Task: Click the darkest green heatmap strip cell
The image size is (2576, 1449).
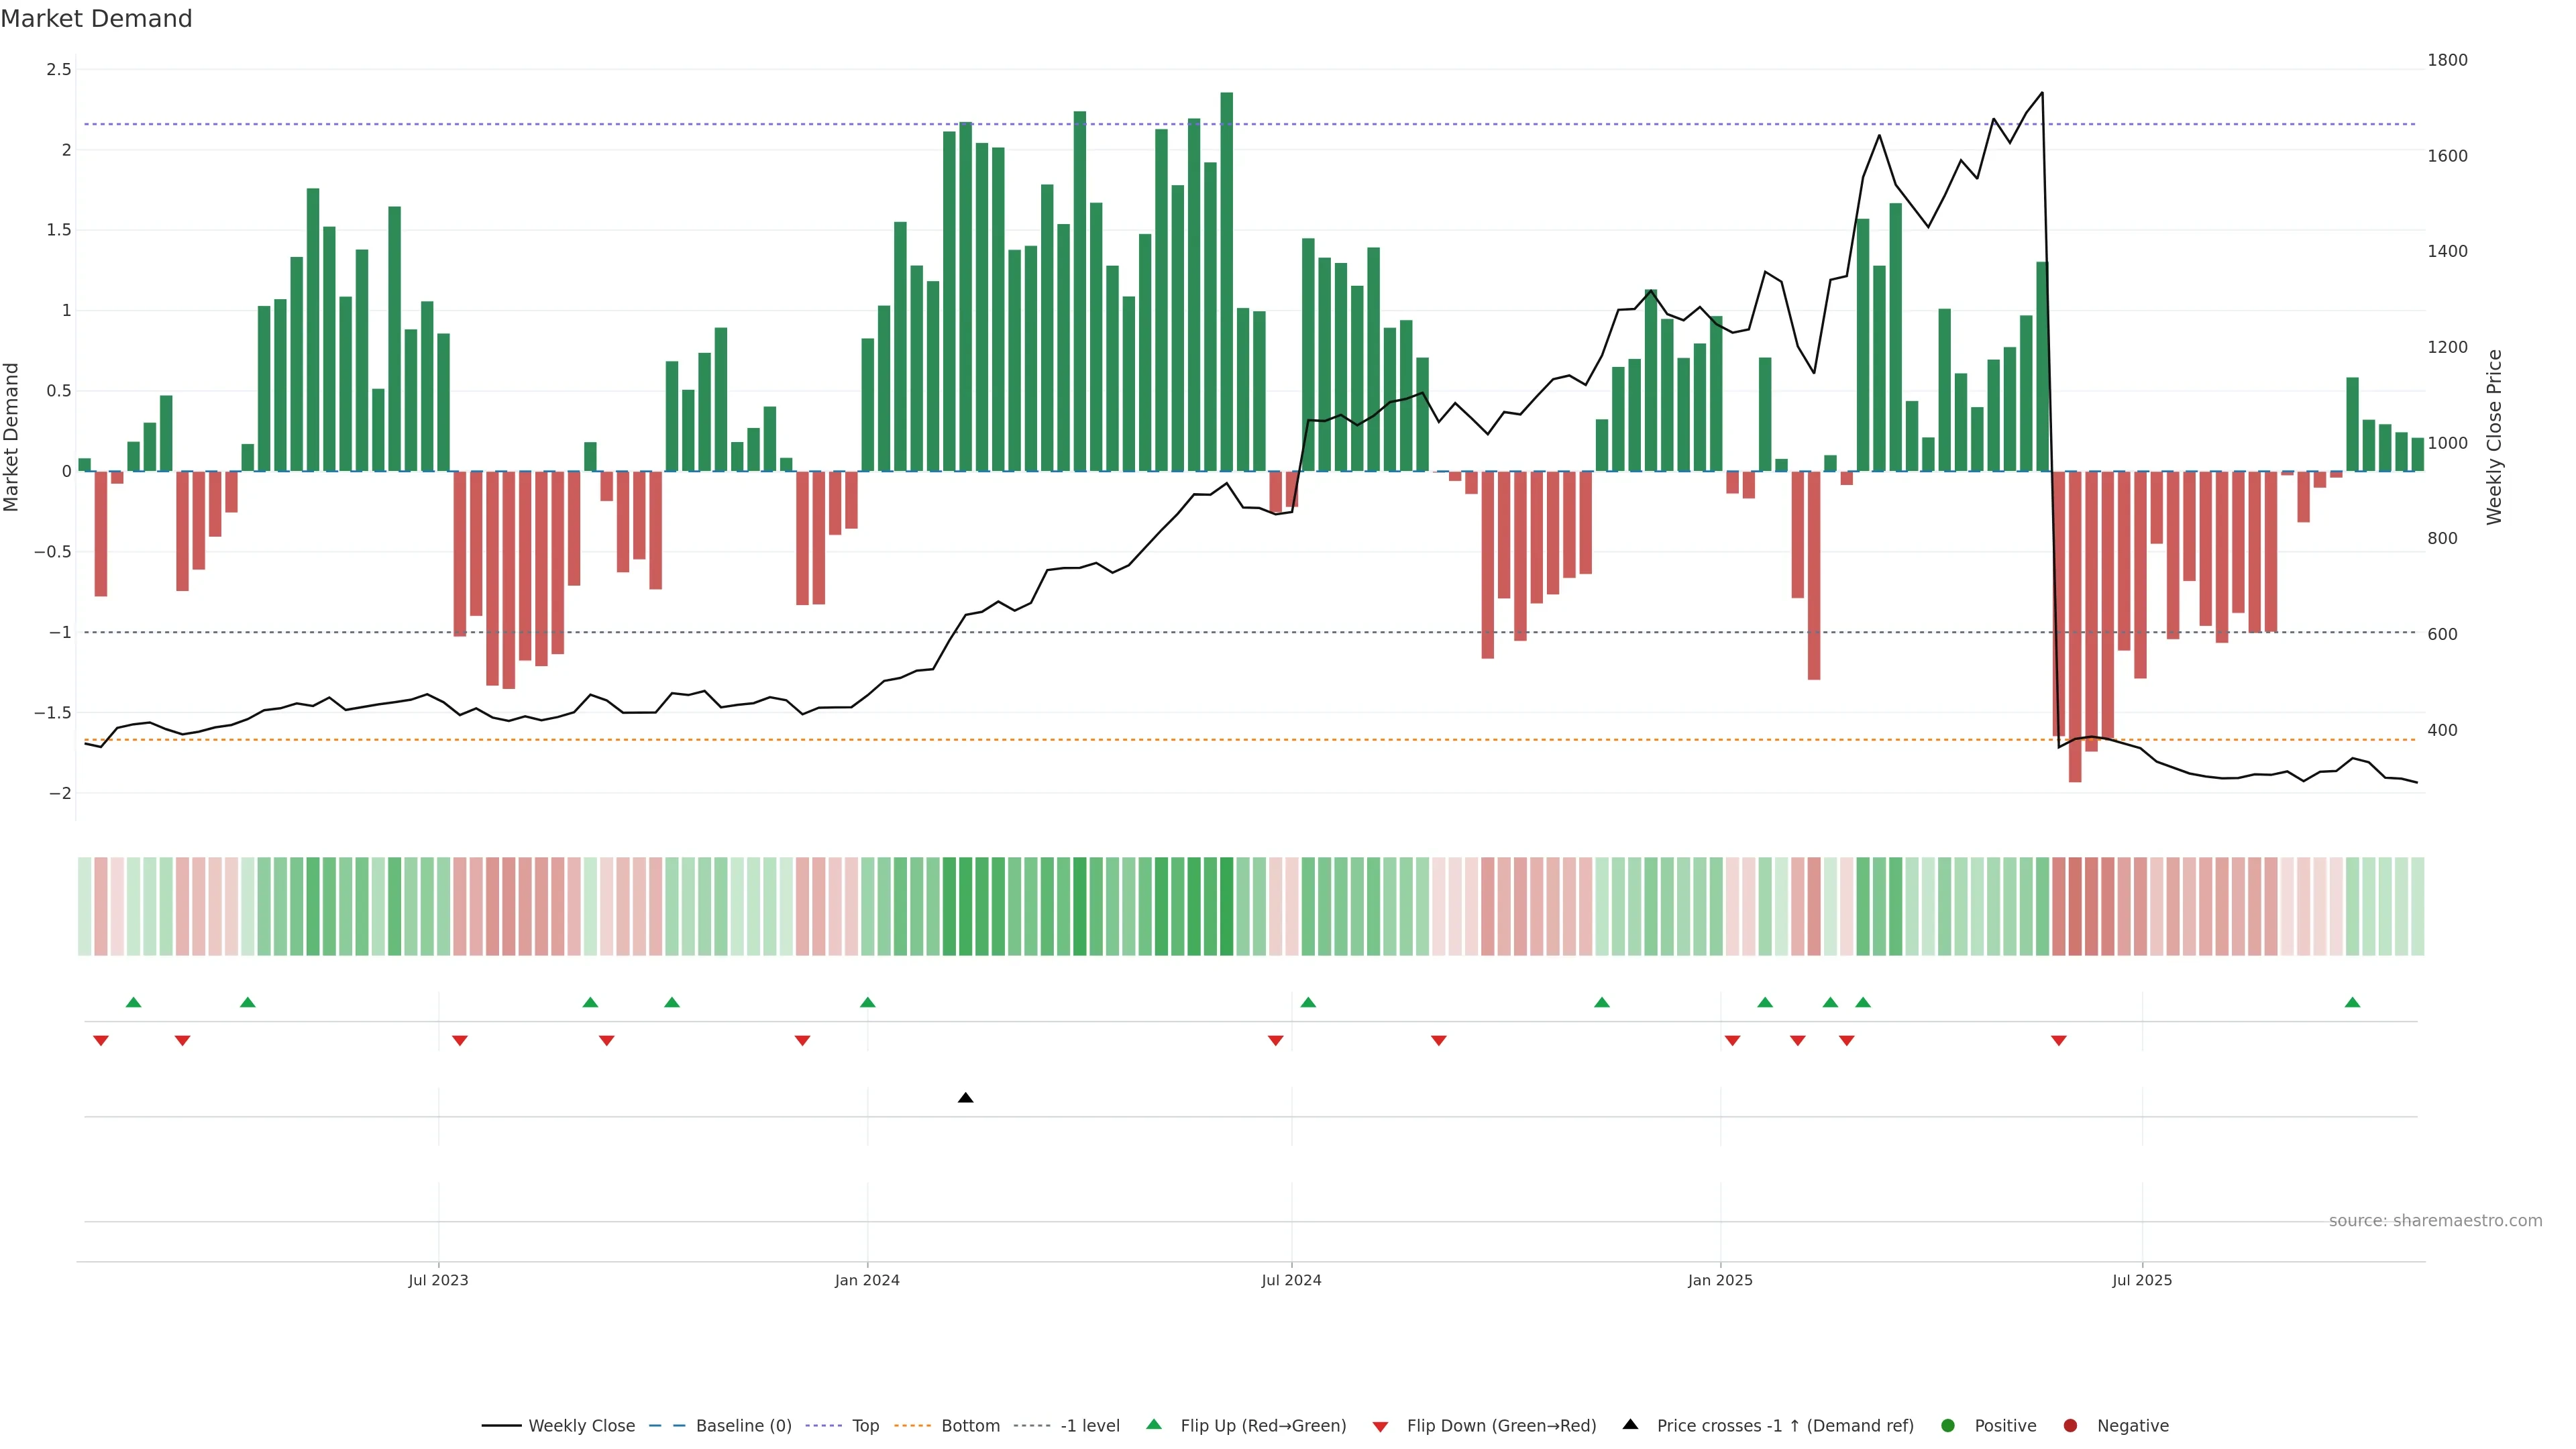Action: click(x=1226, y=906)
